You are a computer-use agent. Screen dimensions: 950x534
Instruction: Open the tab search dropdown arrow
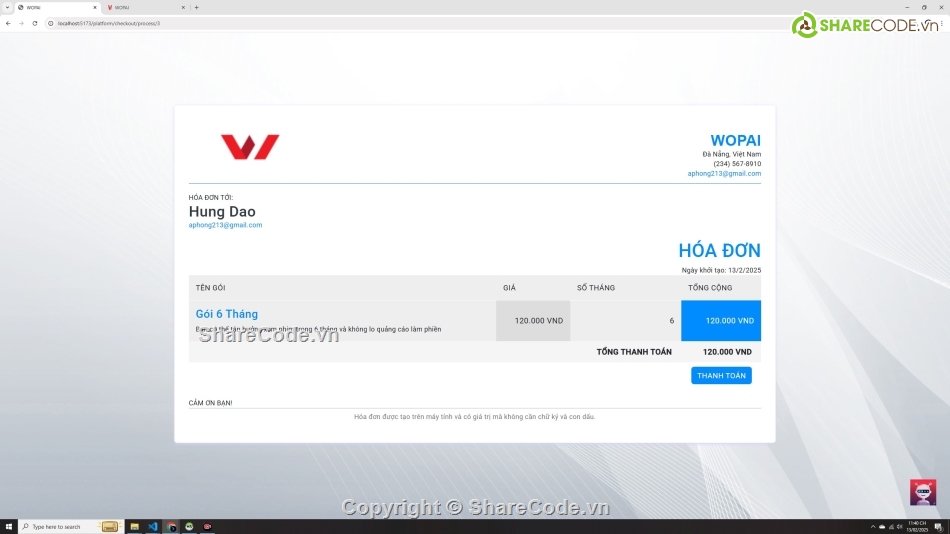point(7,7)
